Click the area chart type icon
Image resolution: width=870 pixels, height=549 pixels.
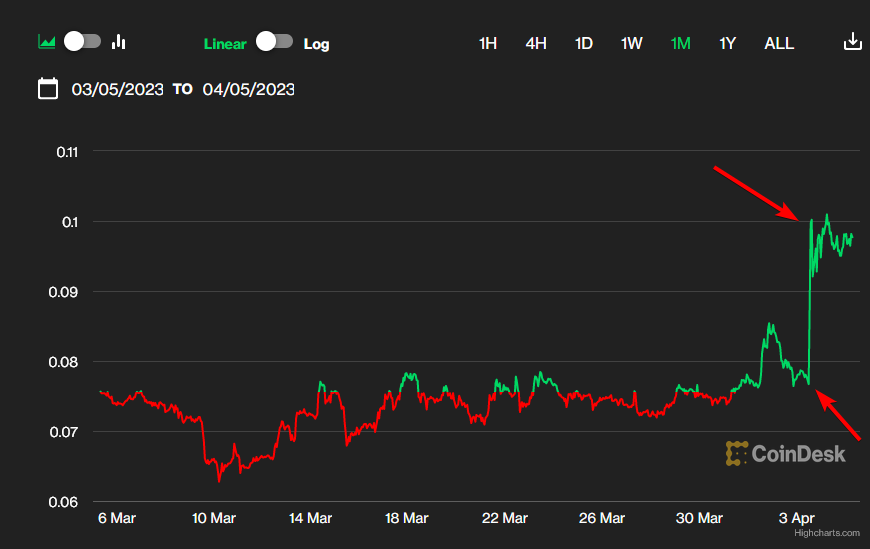coord(46,42)
